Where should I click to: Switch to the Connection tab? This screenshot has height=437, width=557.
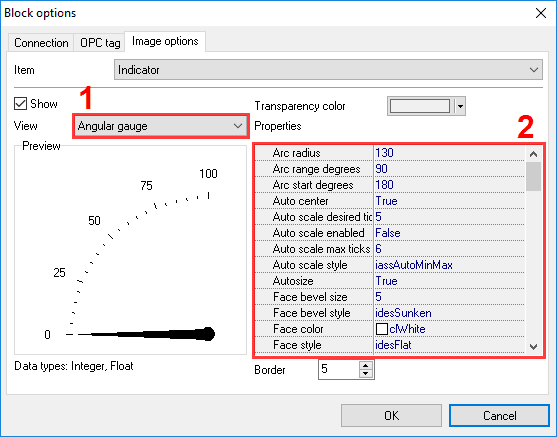[41, 43]
